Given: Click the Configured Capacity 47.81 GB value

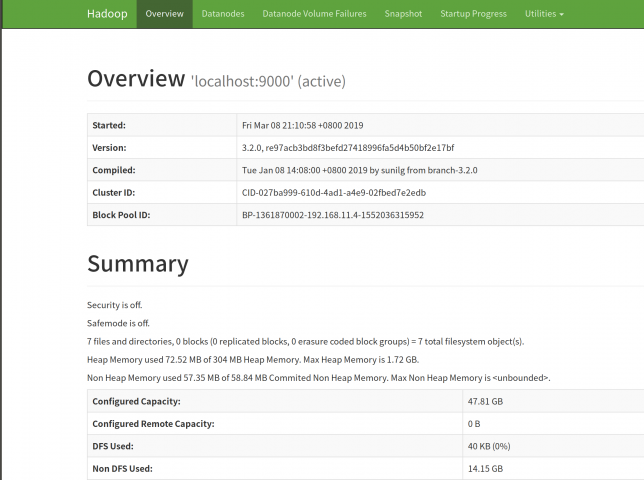Looking at the screenshot, I should [485, 401].
